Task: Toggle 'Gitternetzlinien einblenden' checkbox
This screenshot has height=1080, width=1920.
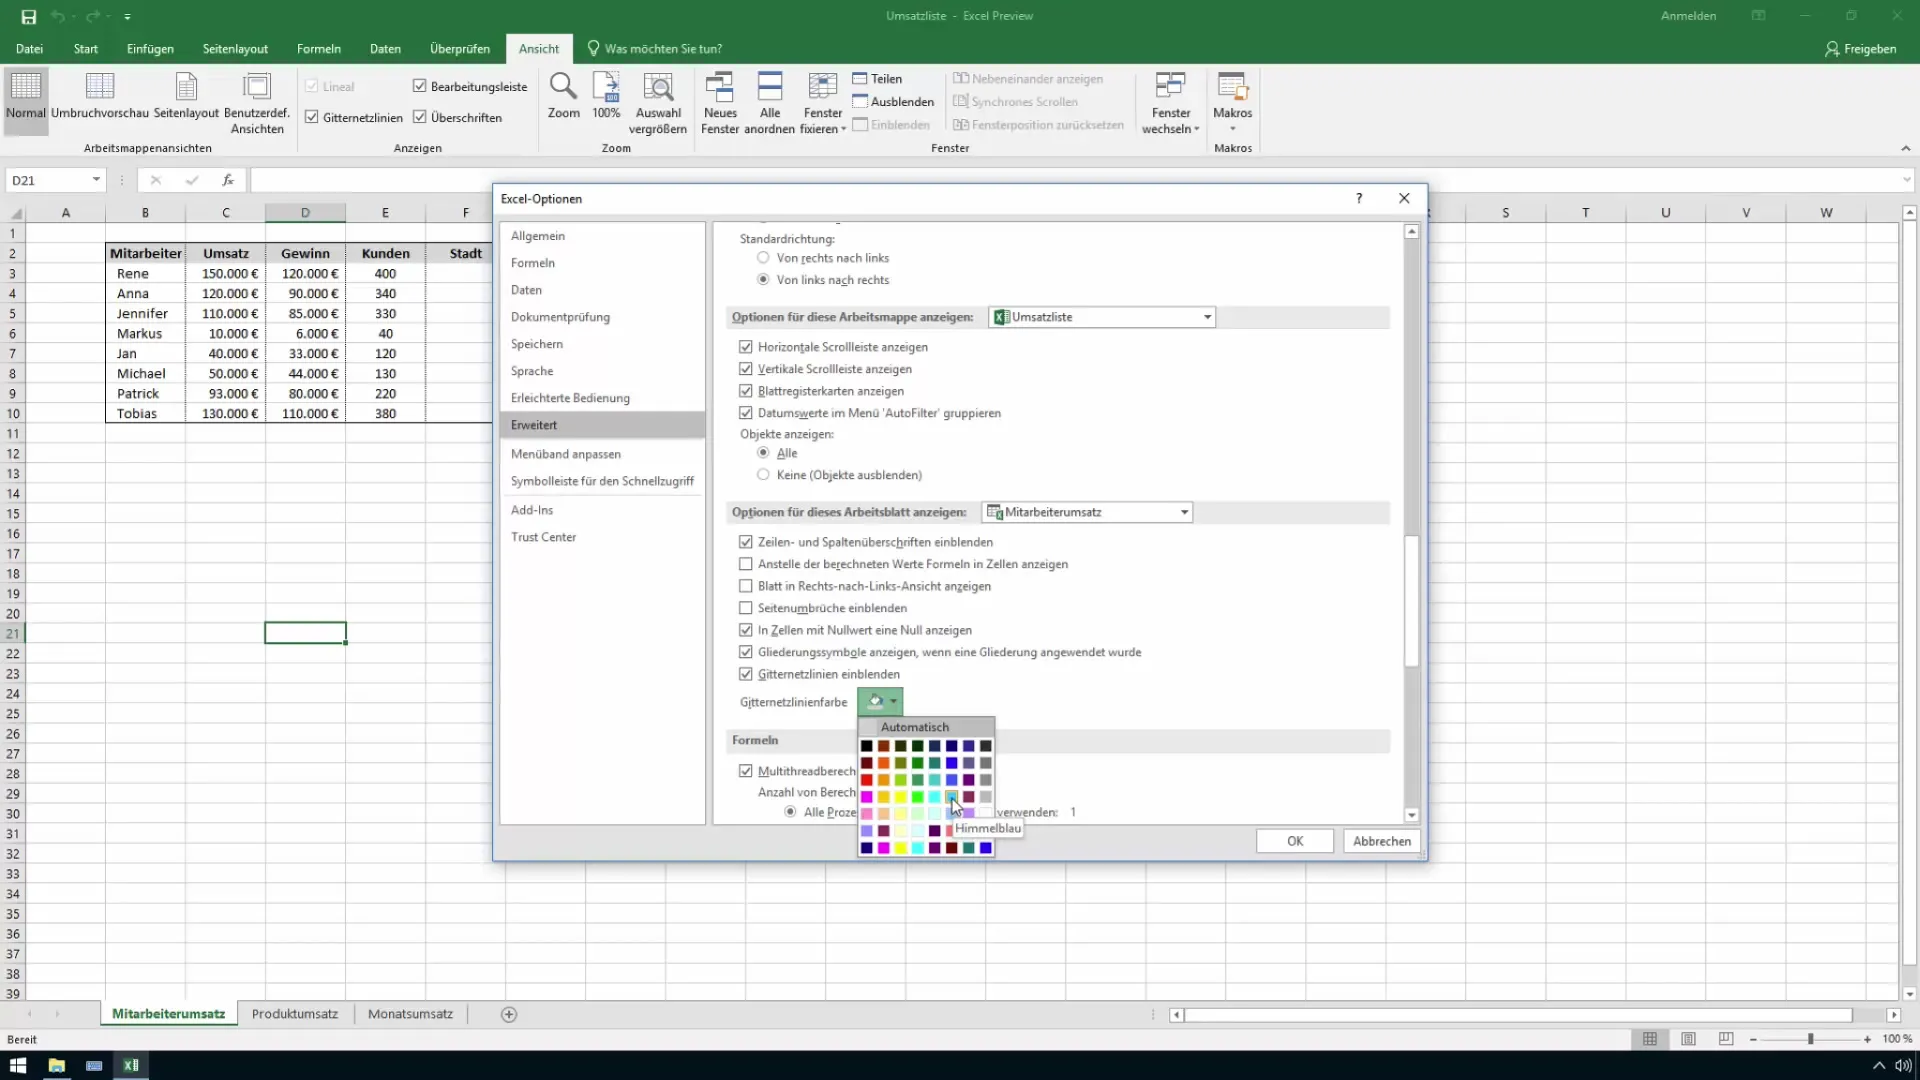Action: coord(746,674)
